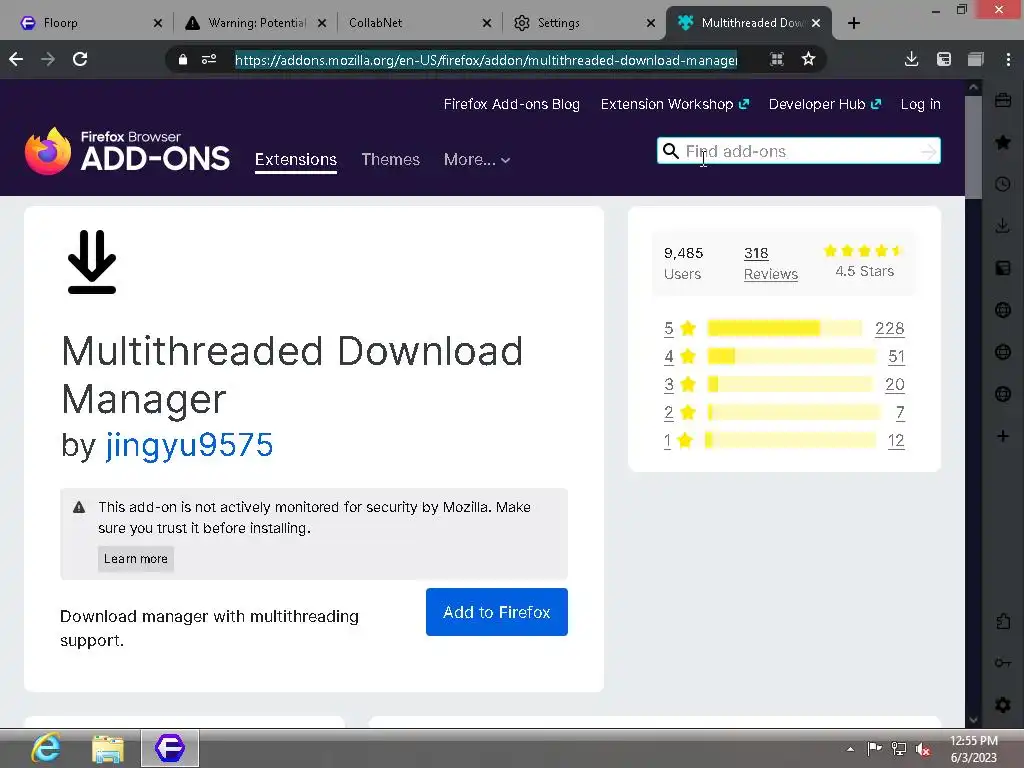This screenshot has height=768, width=1024.
Task: Open Internet Explorer from the taskbar
Action: click(x=46, y=748)
